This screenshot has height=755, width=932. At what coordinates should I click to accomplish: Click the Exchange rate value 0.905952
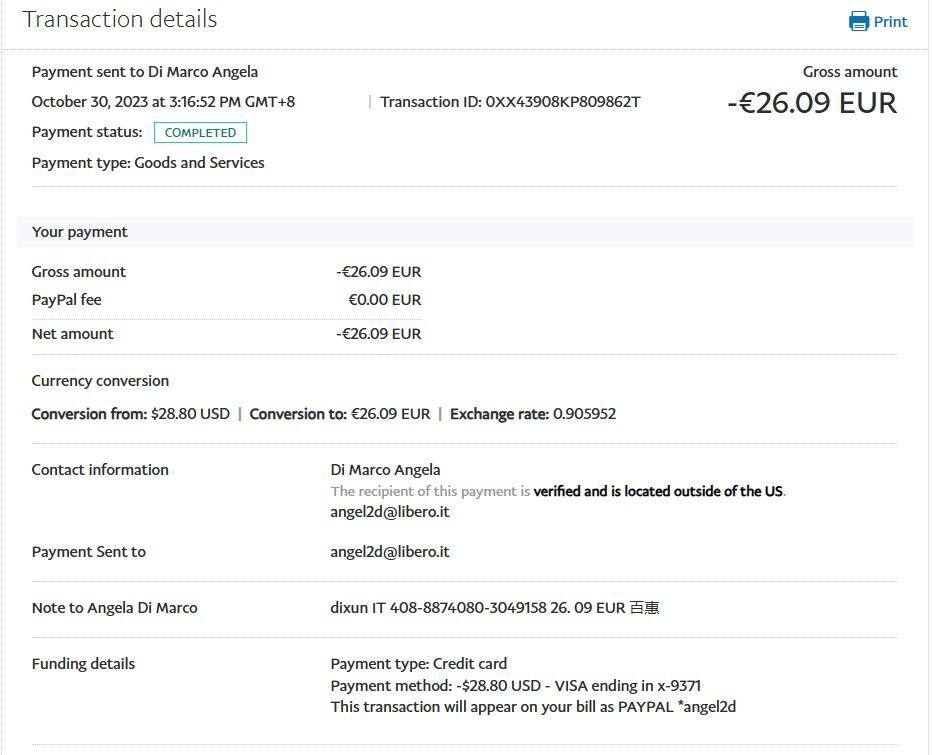584,414
